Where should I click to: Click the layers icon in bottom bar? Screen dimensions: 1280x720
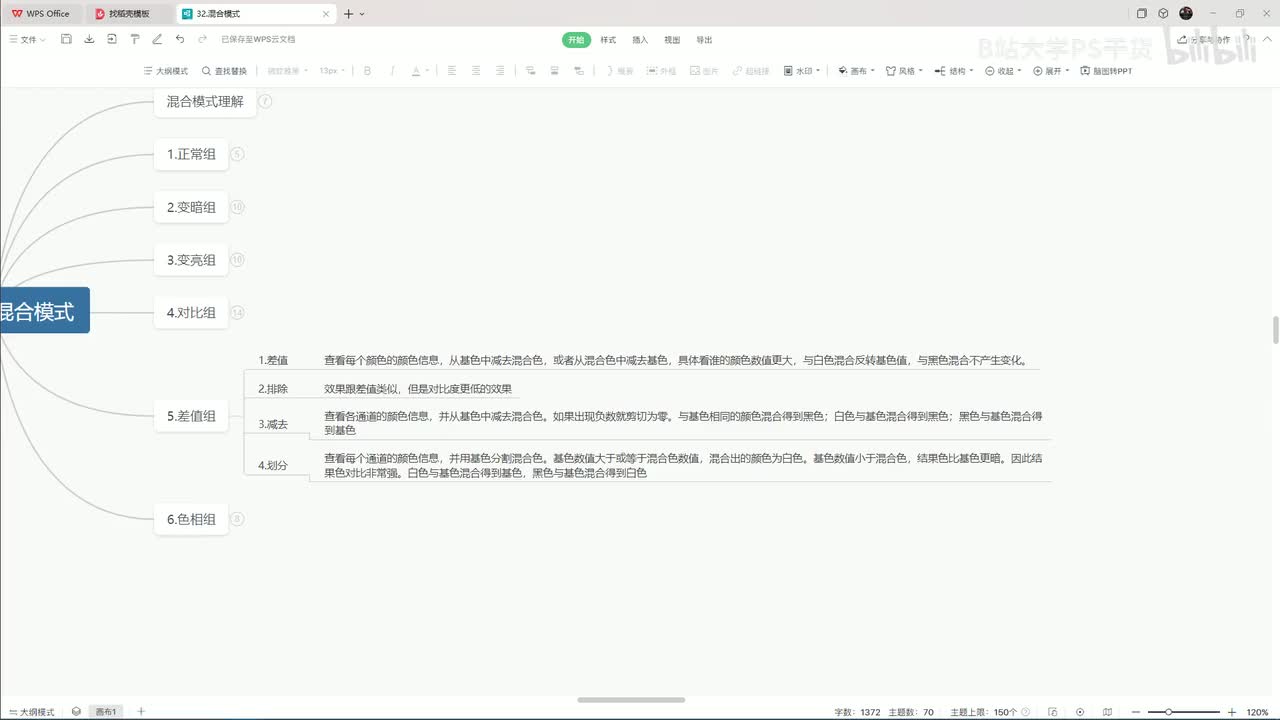(76, 711)
